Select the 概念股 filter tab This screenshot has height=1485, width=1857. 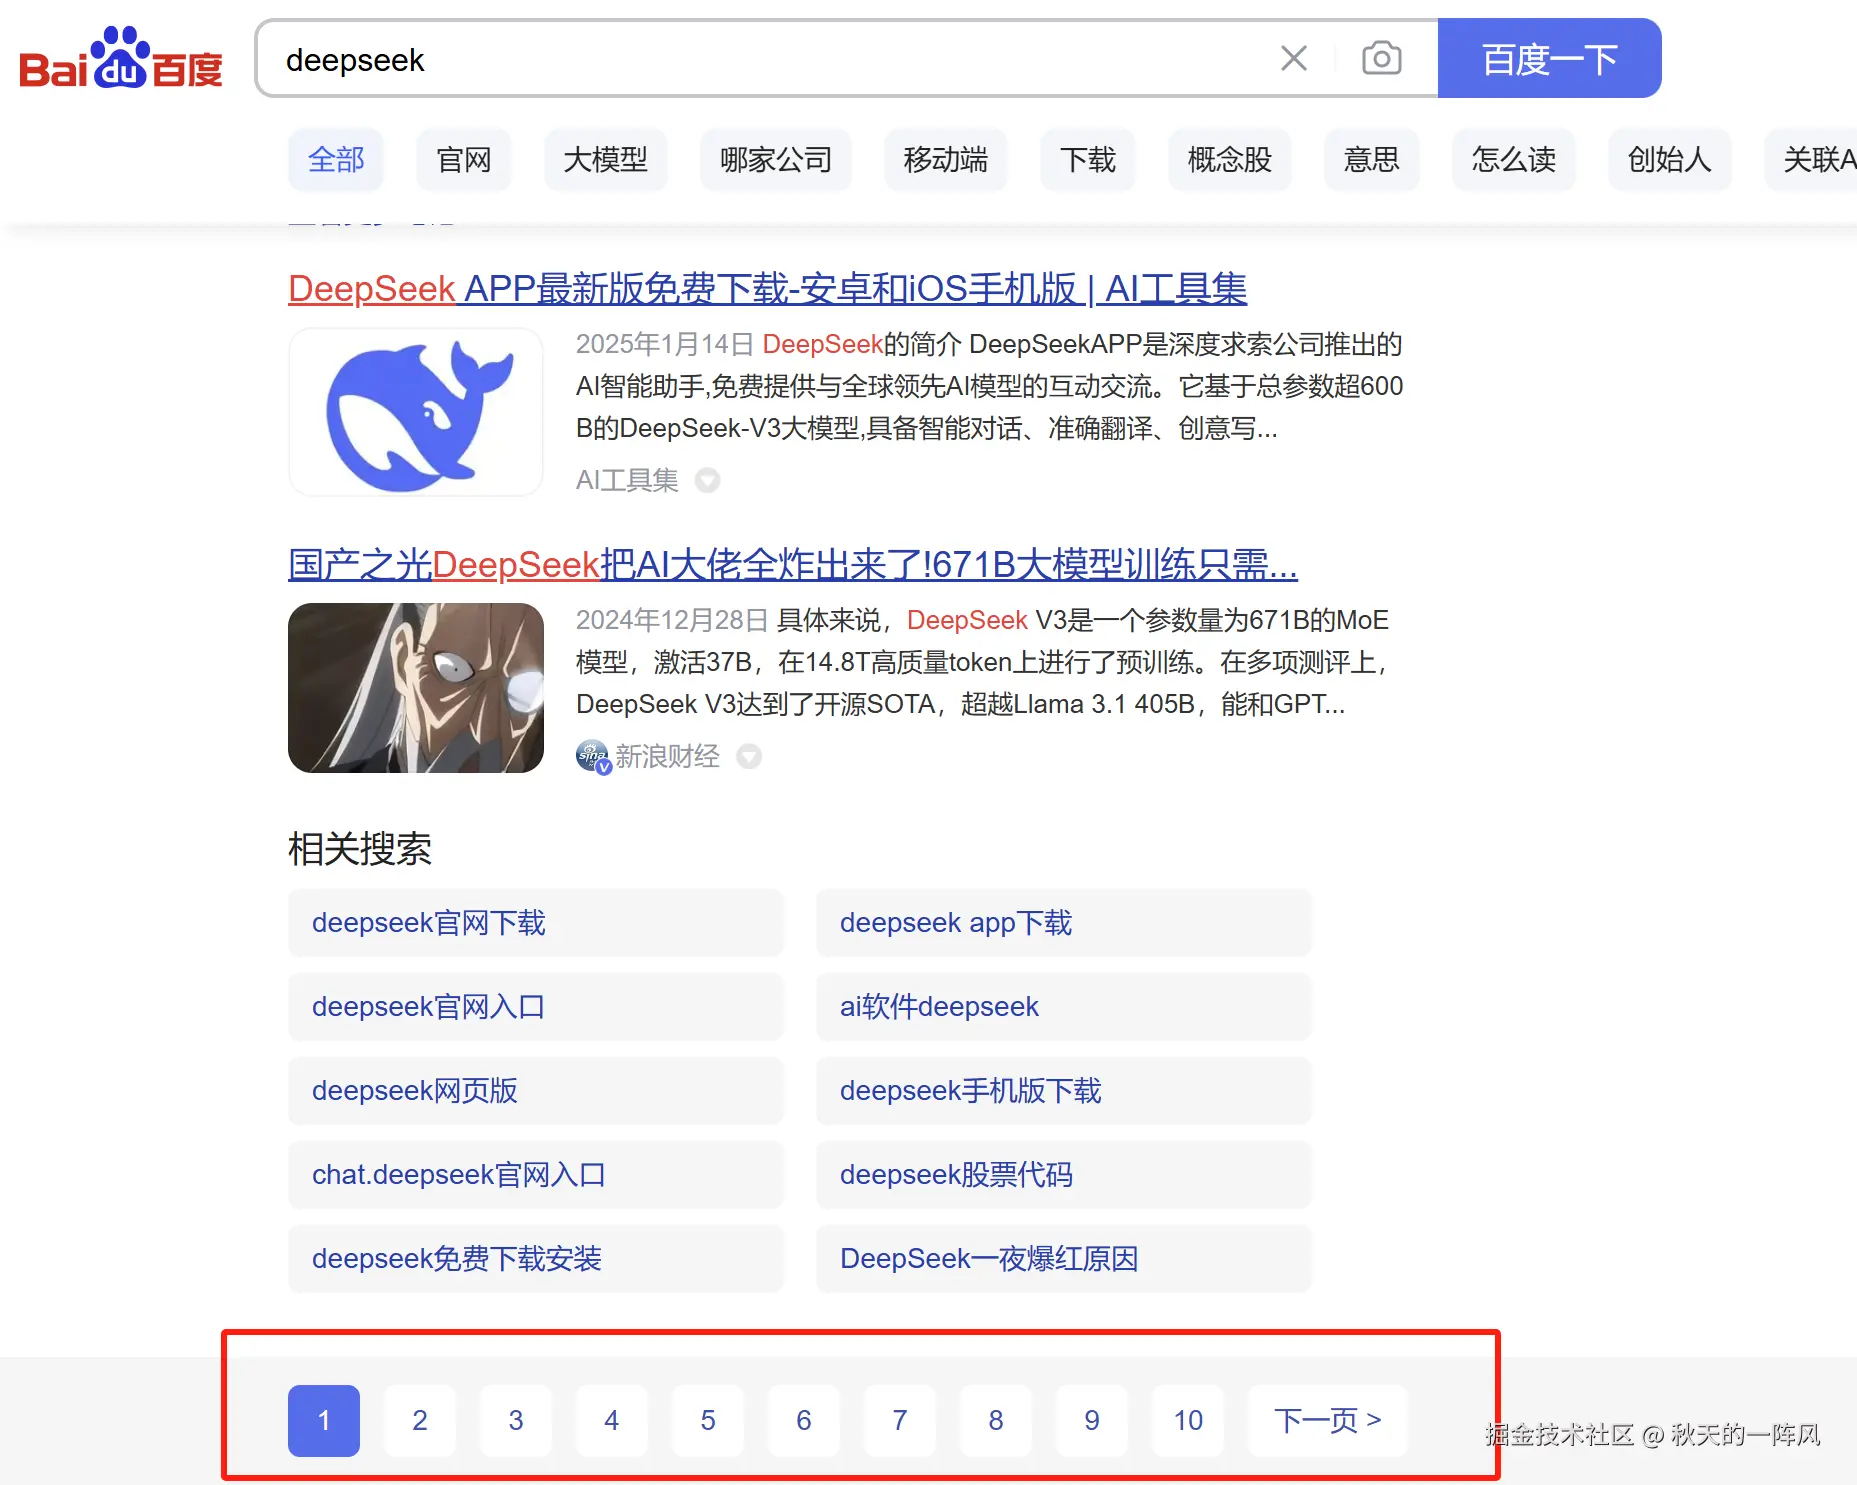pyautogui.click(x=1230, y=159)
